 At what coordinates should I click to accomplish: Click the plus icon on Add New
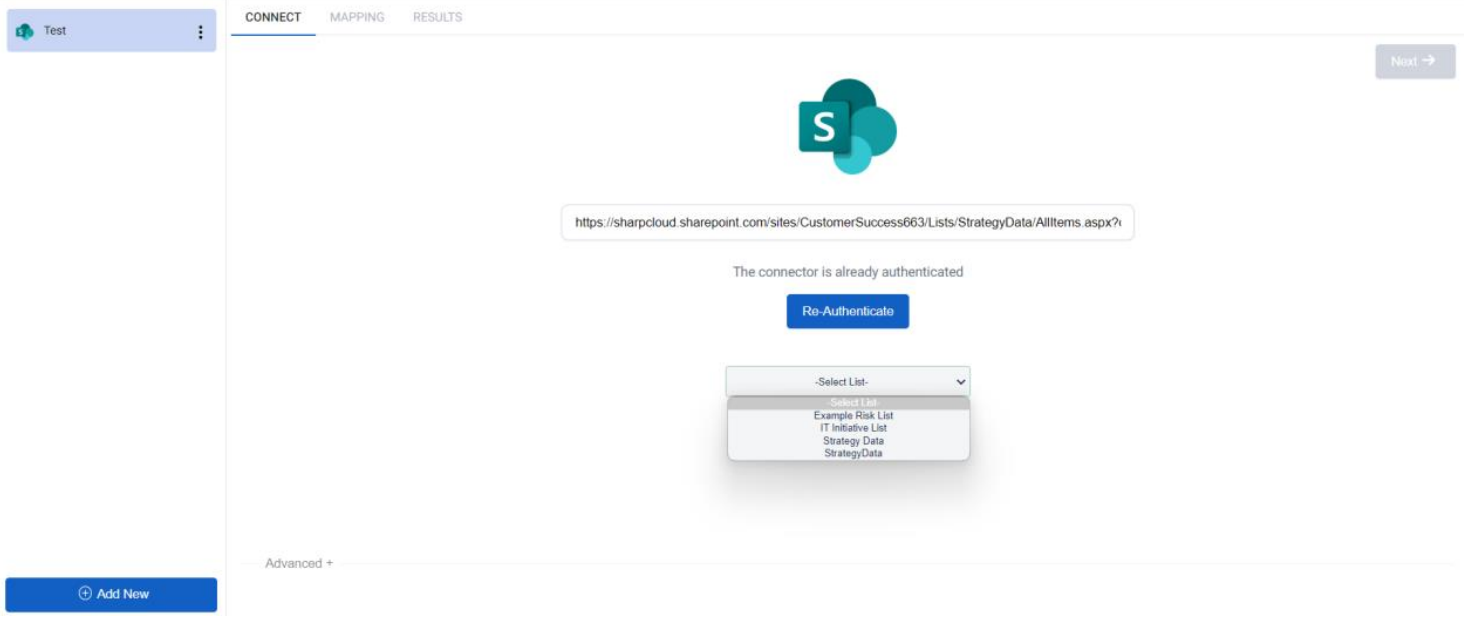click(x=83, y=595)
